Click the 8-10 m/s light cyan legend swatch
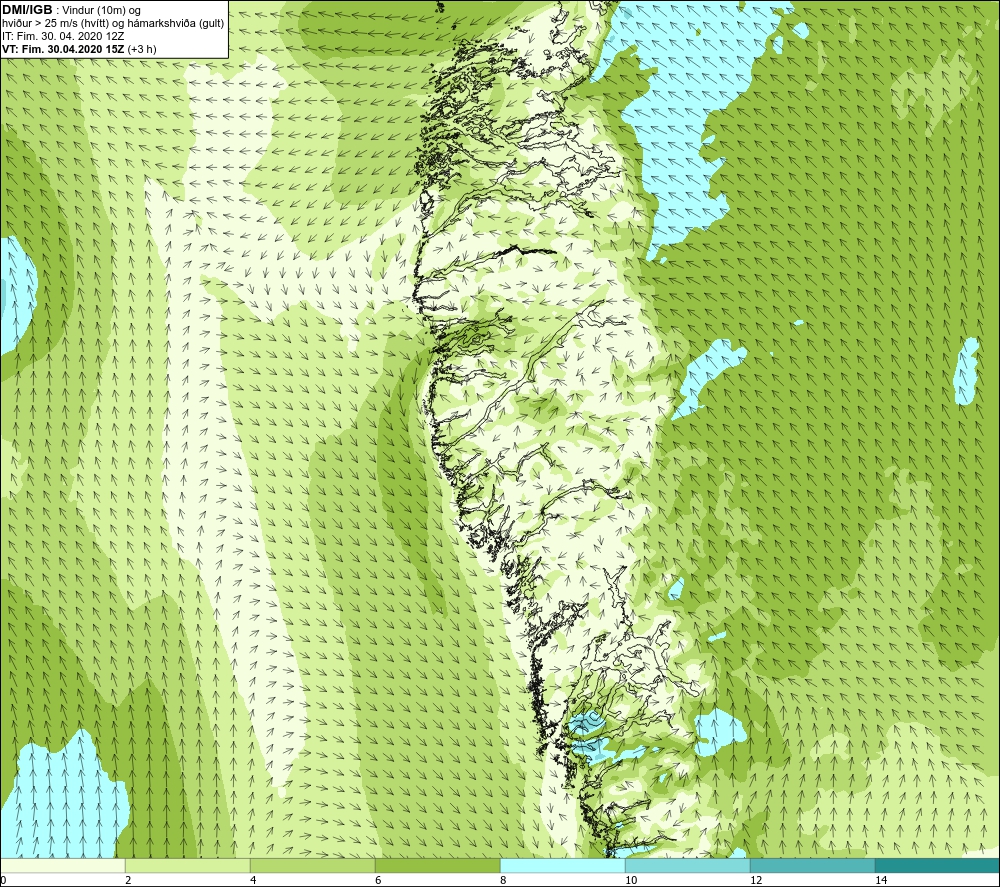The image size is (1000, 887). 562,866
